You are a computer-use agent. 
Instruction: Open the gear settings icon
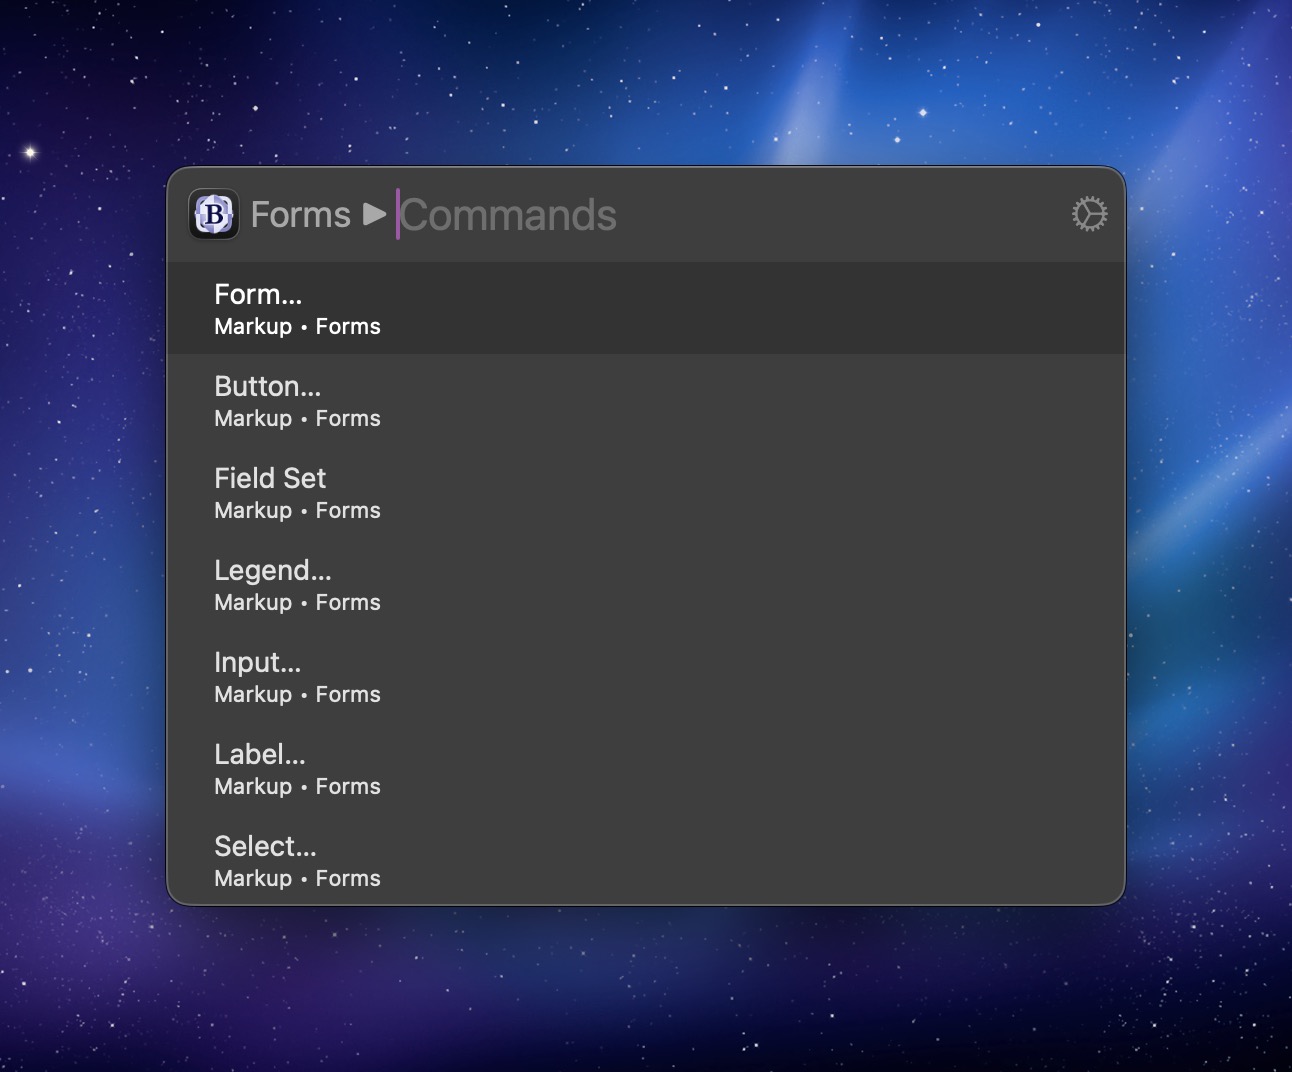click(x=1089, y=214)
